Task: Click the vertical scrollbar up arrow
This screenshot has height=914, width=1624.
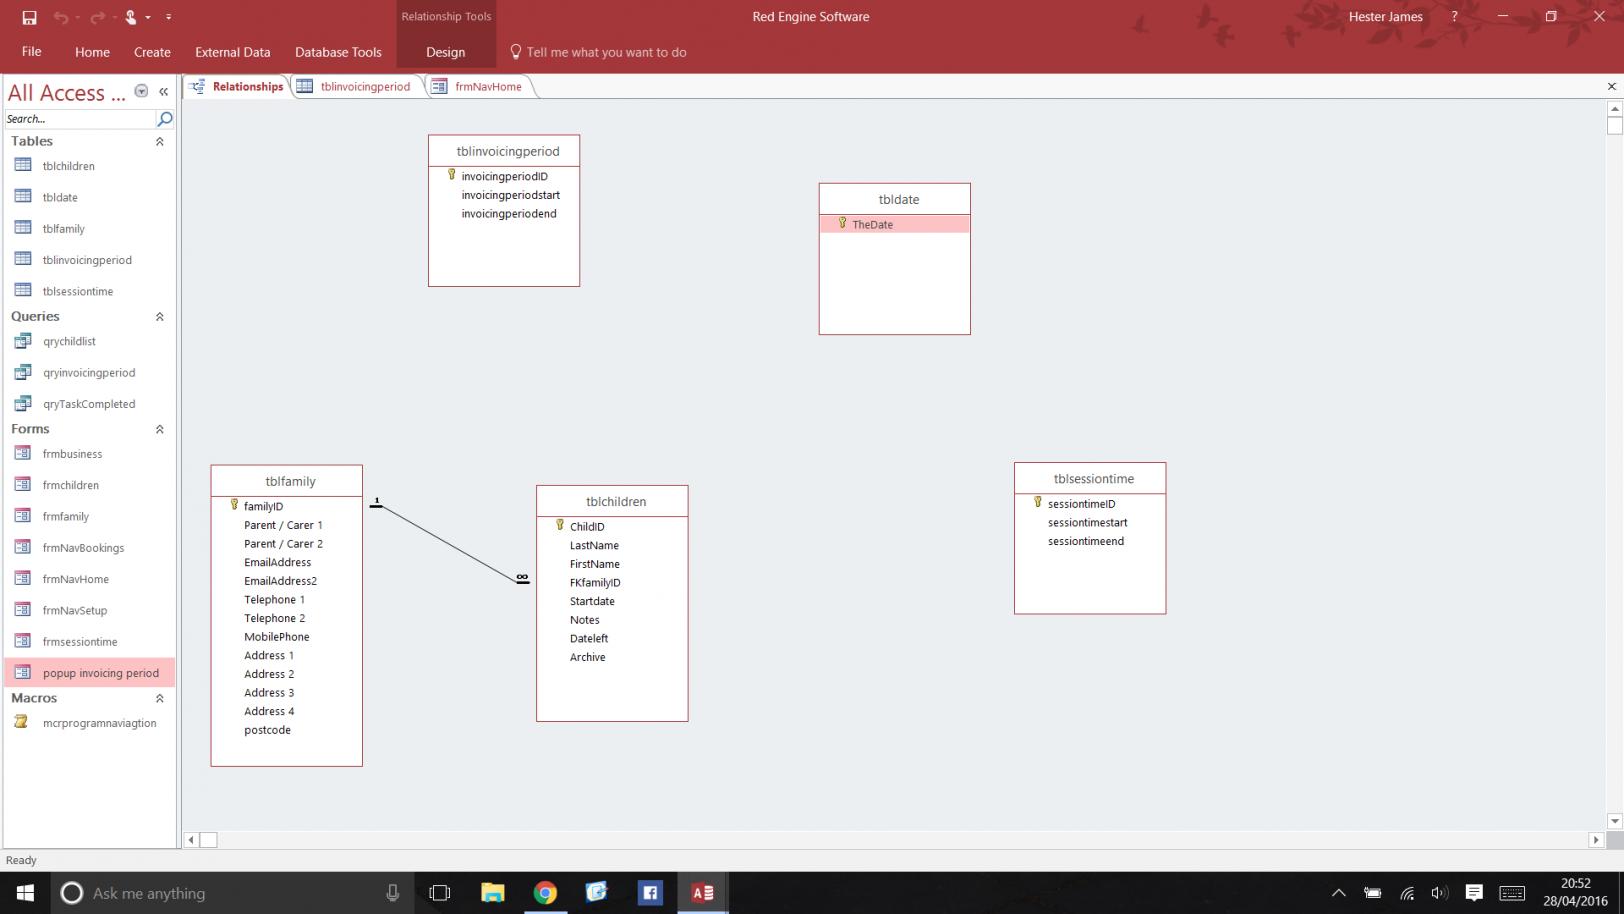Action: tap(1615, 109)
